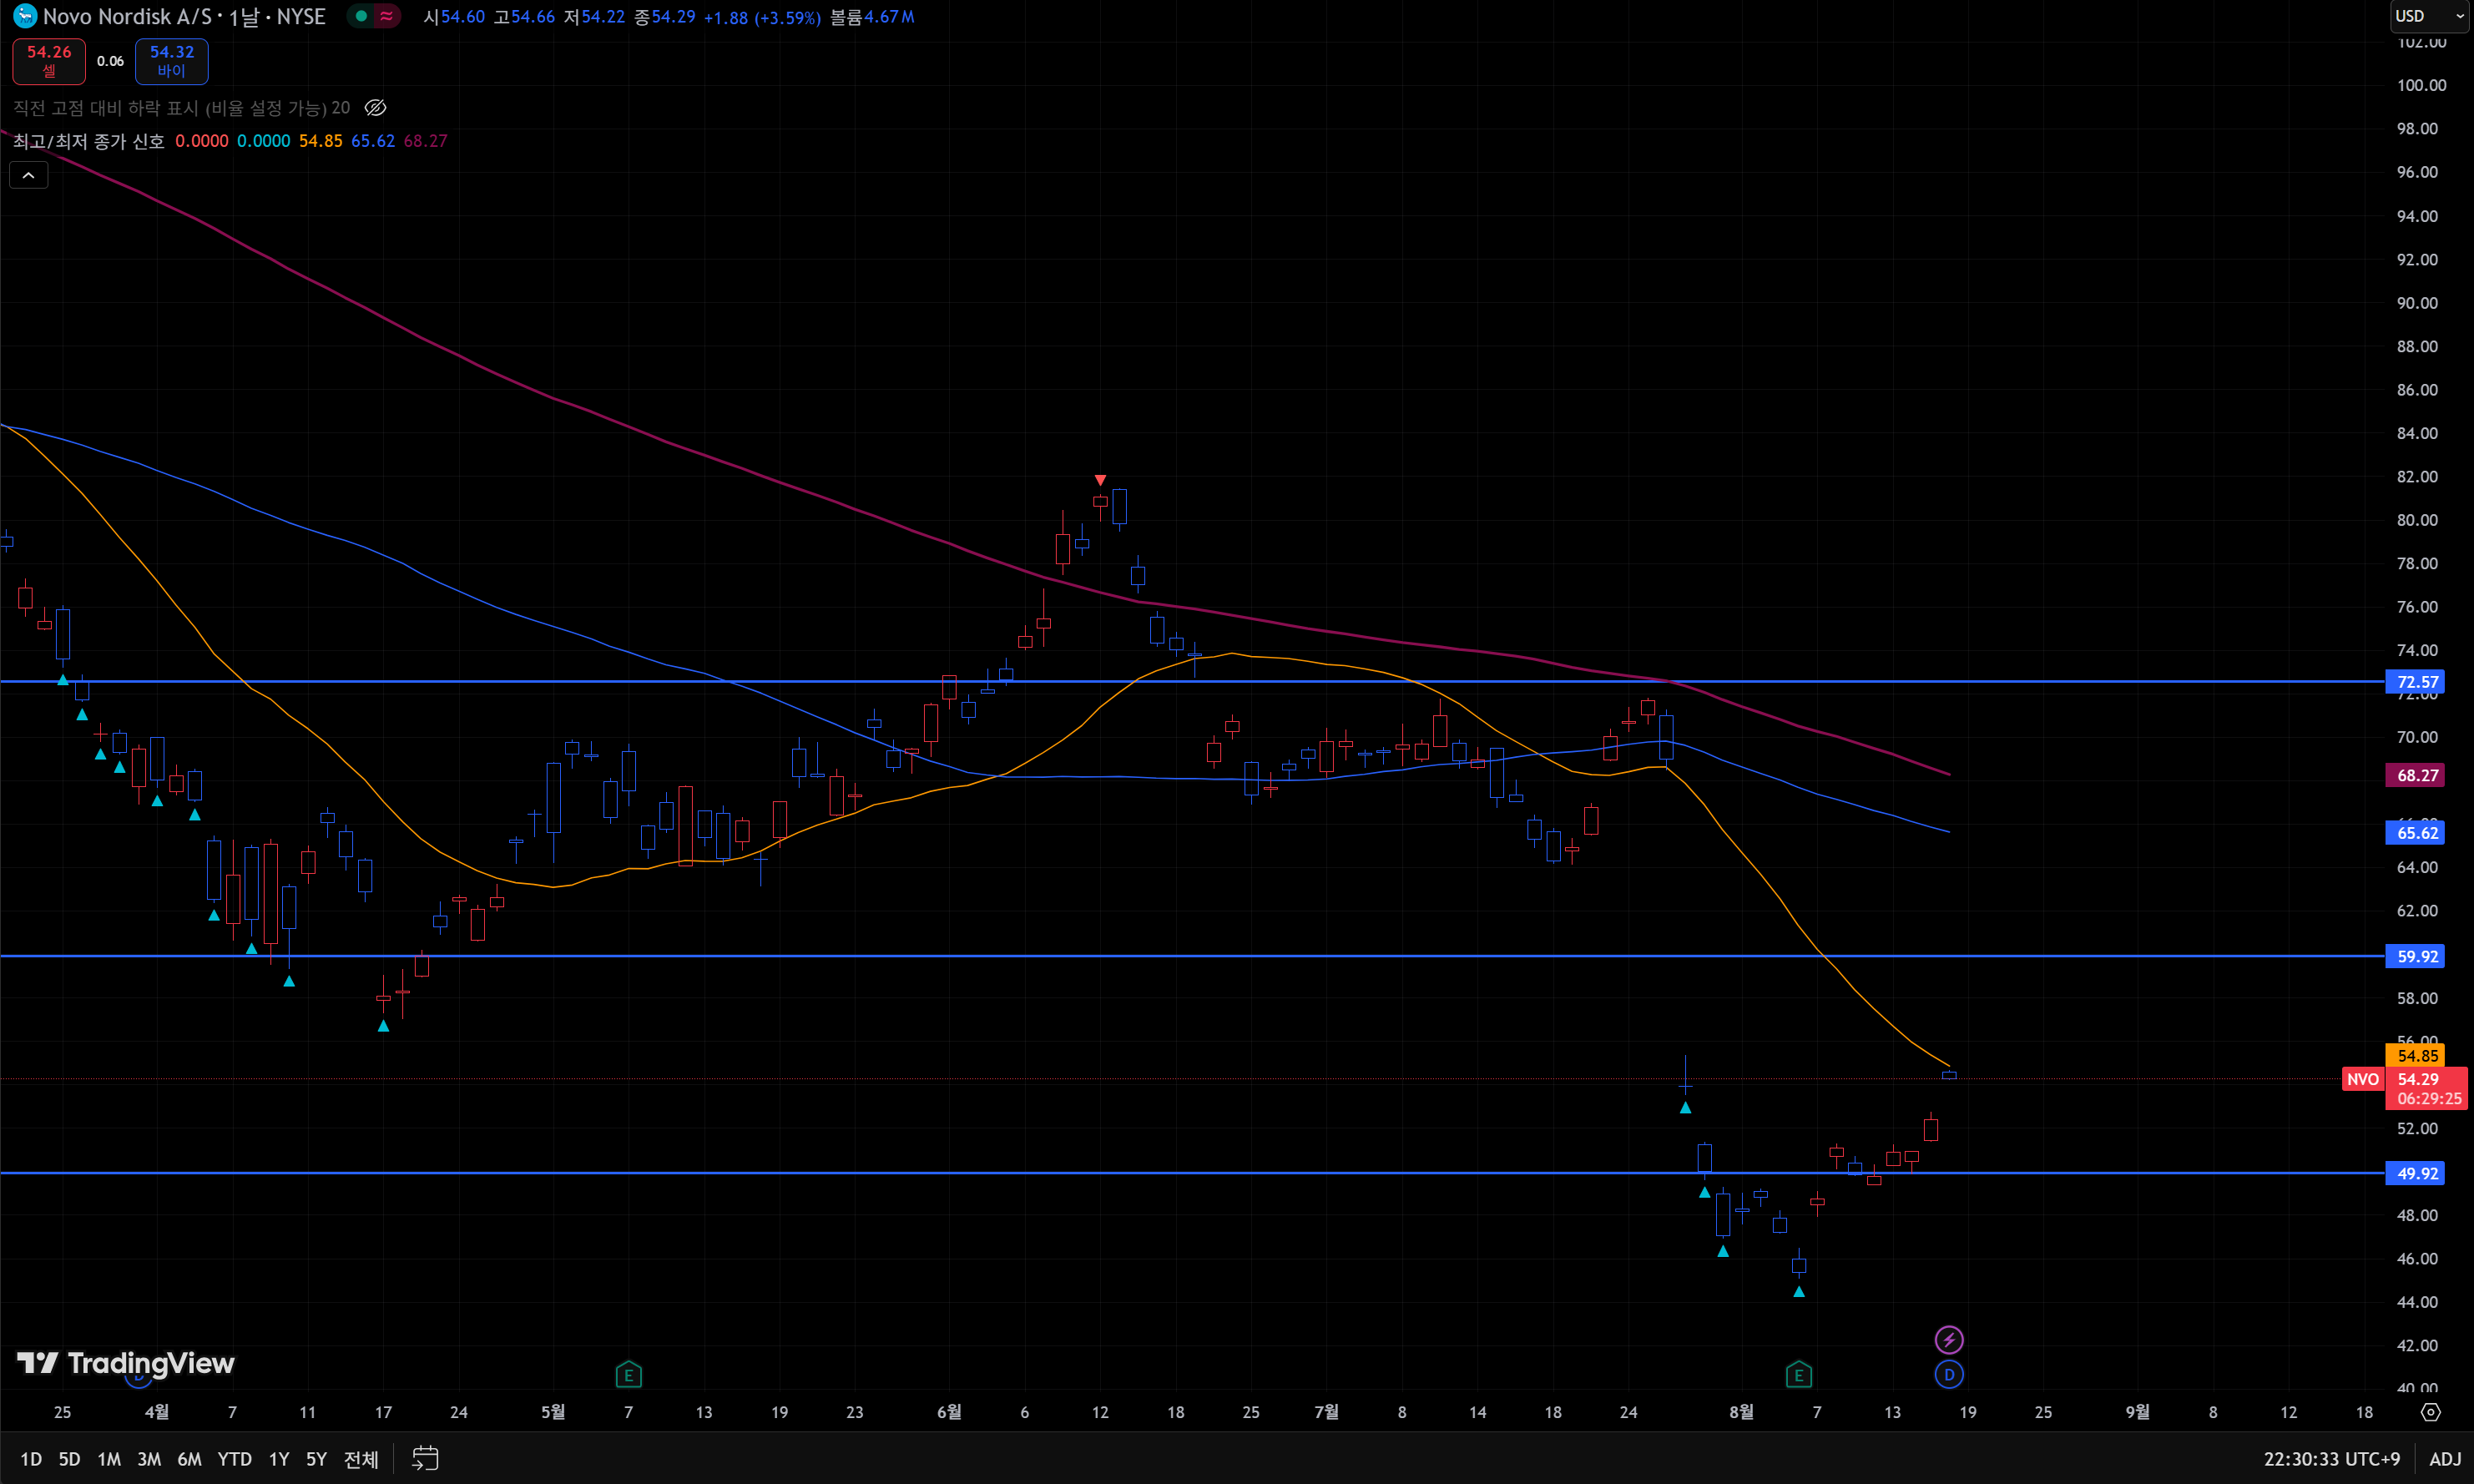Click the 72.57 horizontal line price label
Screen dimensions: 2474x1484
coord(2416,682)
